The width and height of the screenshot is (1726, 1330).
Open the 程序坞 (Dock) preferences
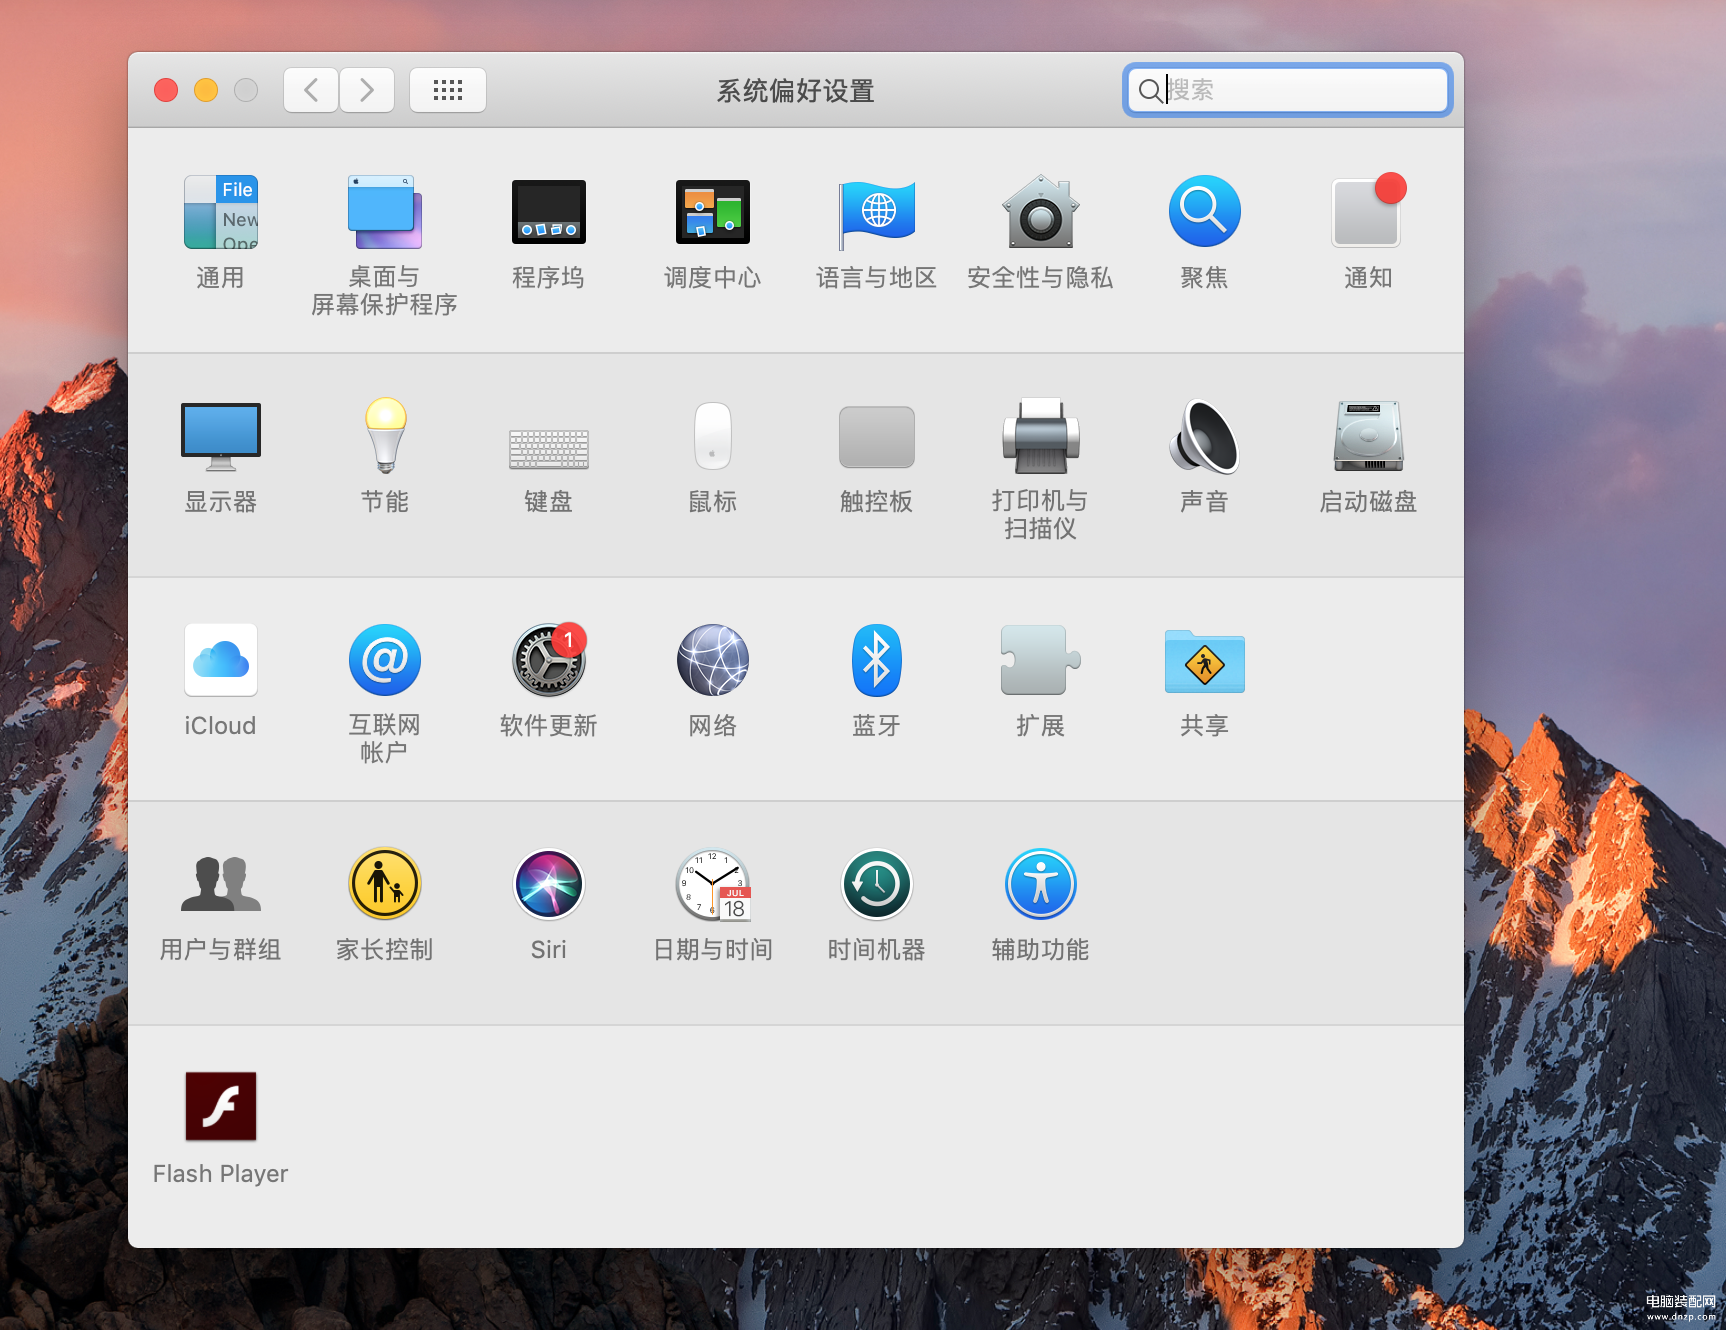pyautogui.click(x=549, y=212)
